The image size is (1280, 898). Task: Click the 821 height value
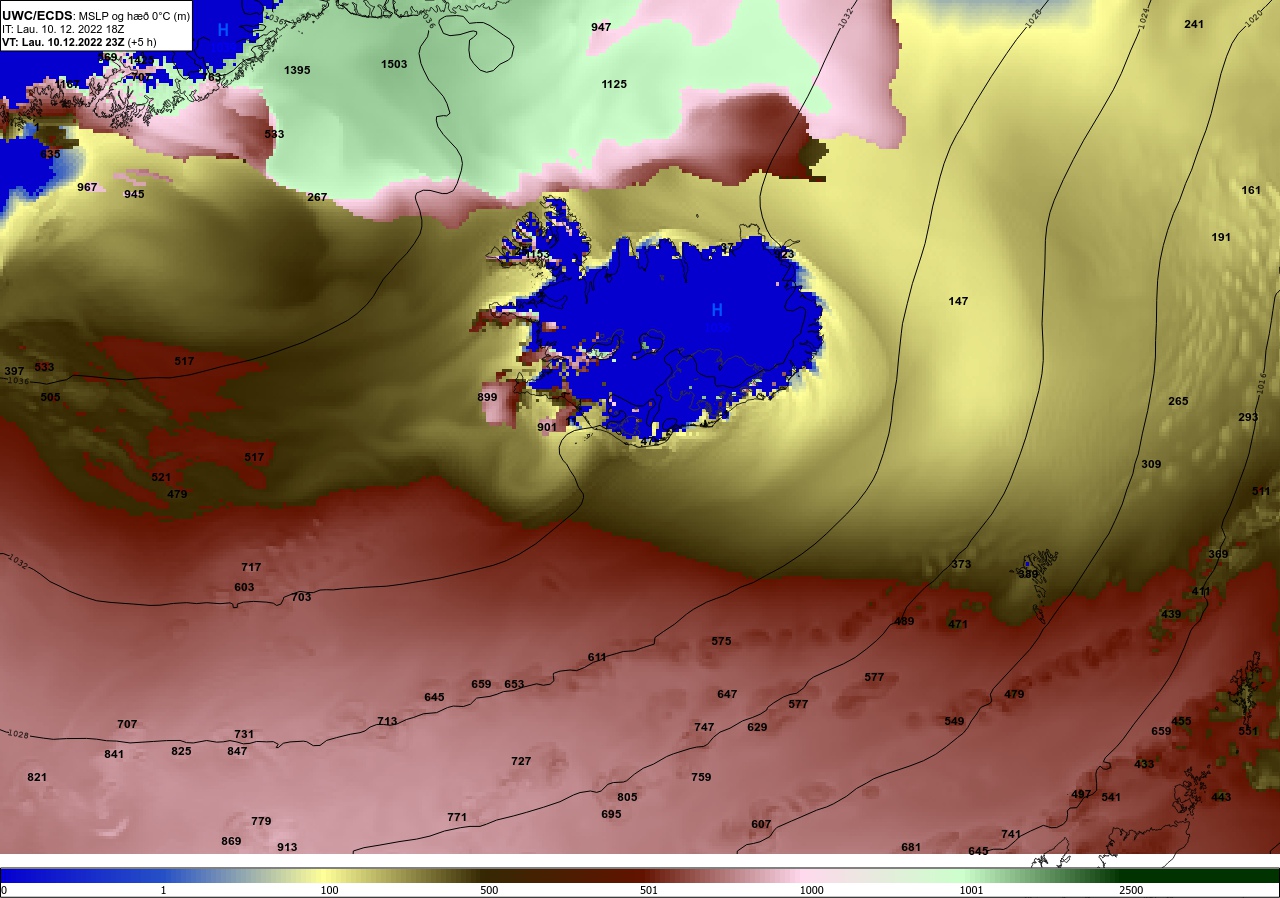(37, 777)
